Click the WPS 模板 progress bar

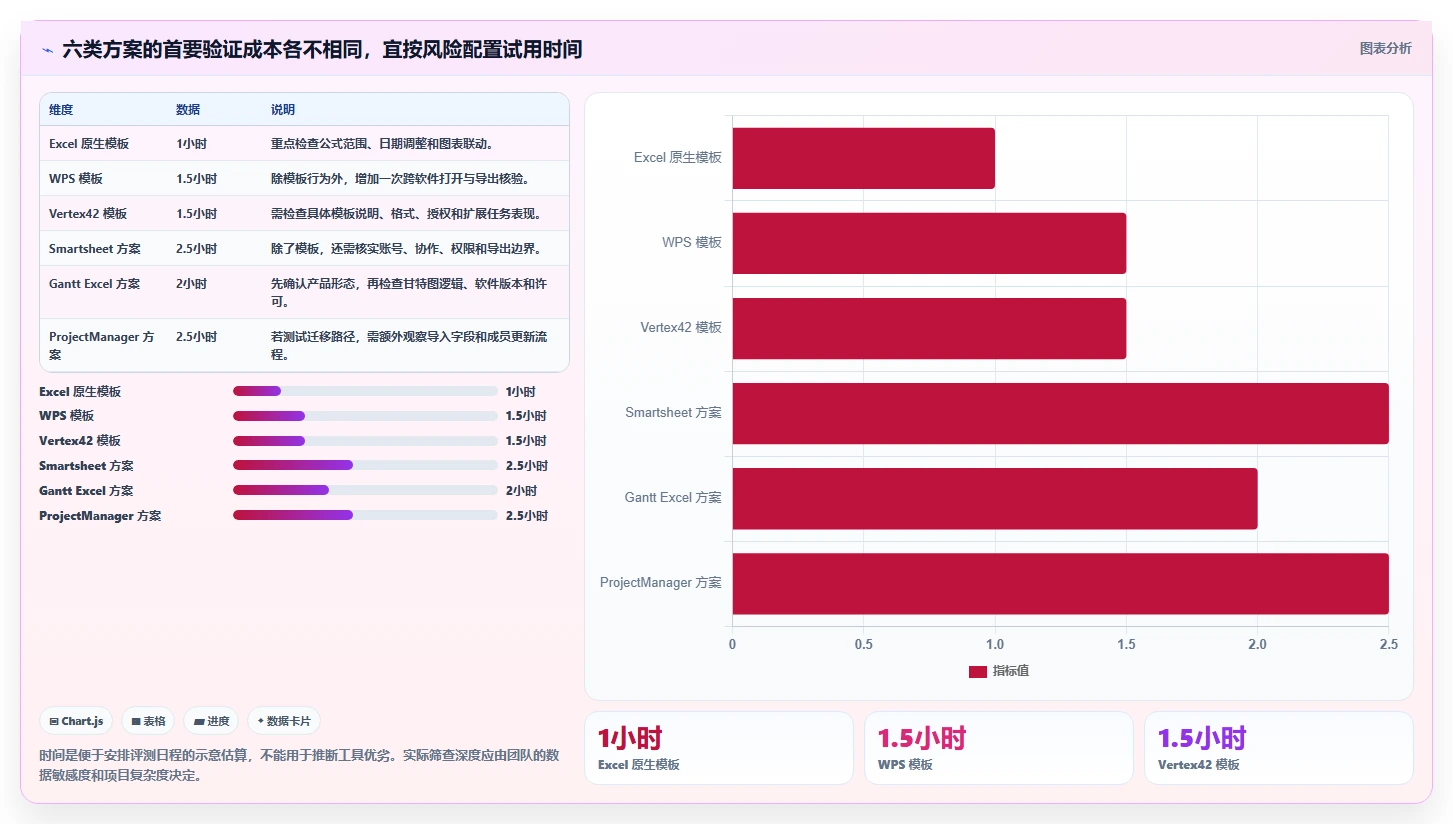pyautogui.click(x=365, y=416)
